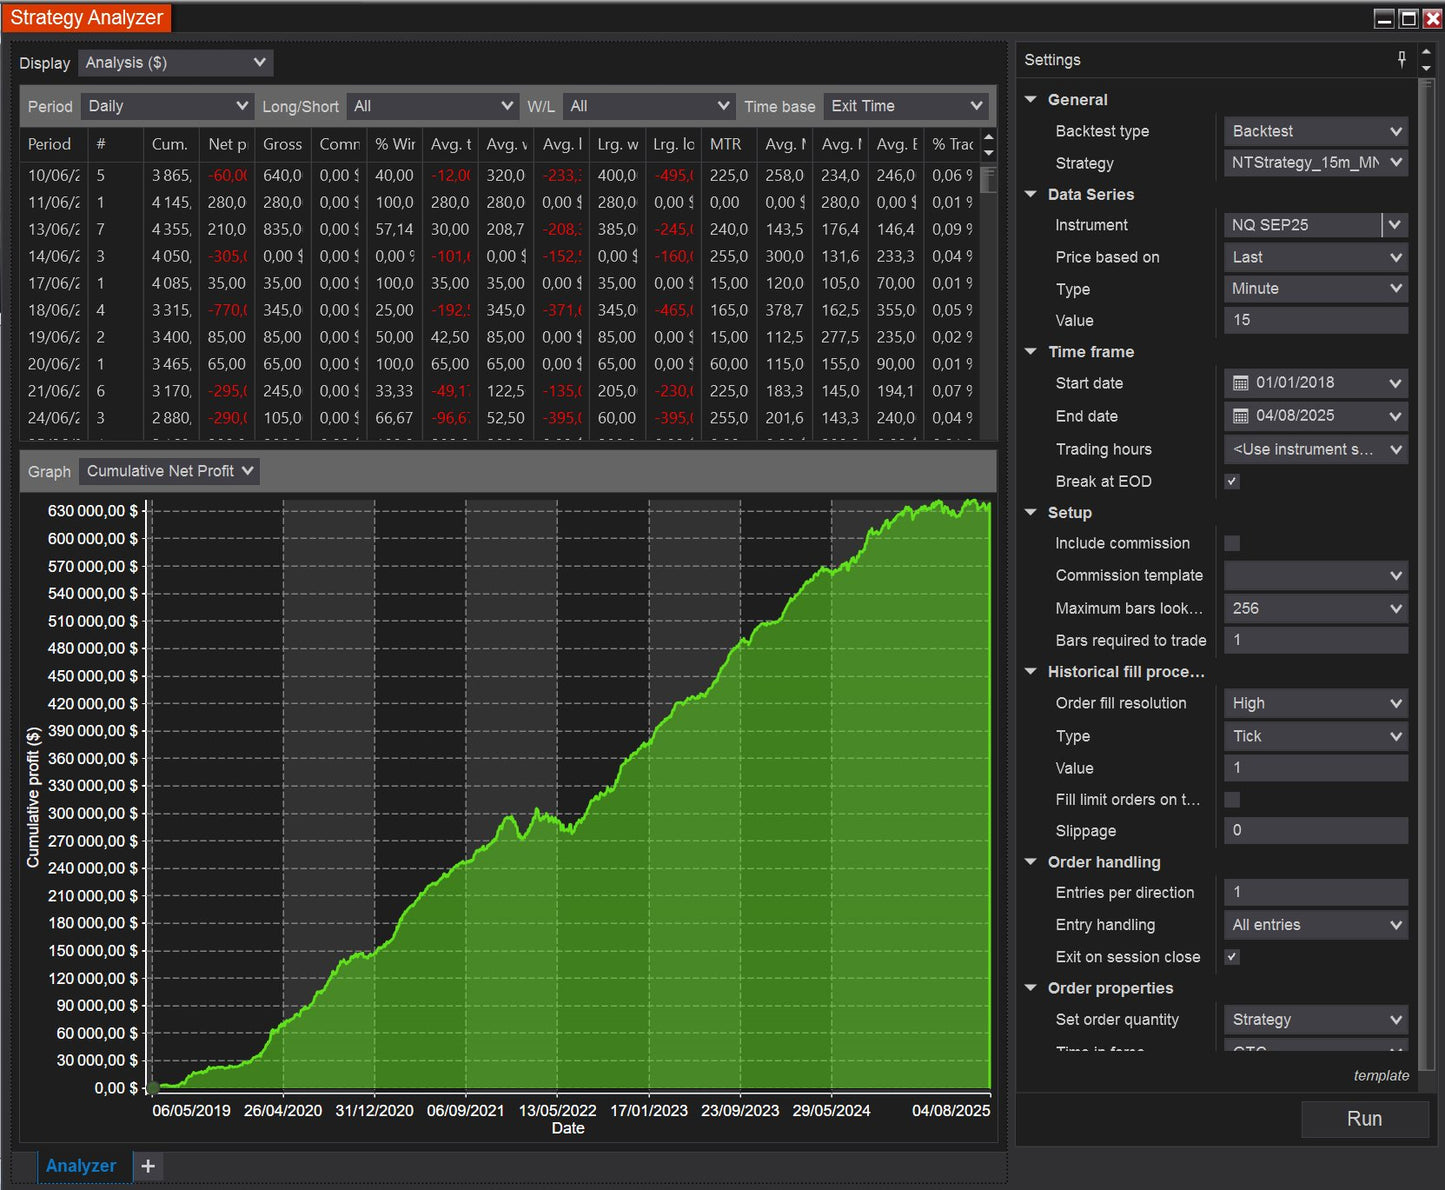Open the Time base Exit Time dropdown
Screen dimensions: 1445x1190
click(x=906, y=106)
